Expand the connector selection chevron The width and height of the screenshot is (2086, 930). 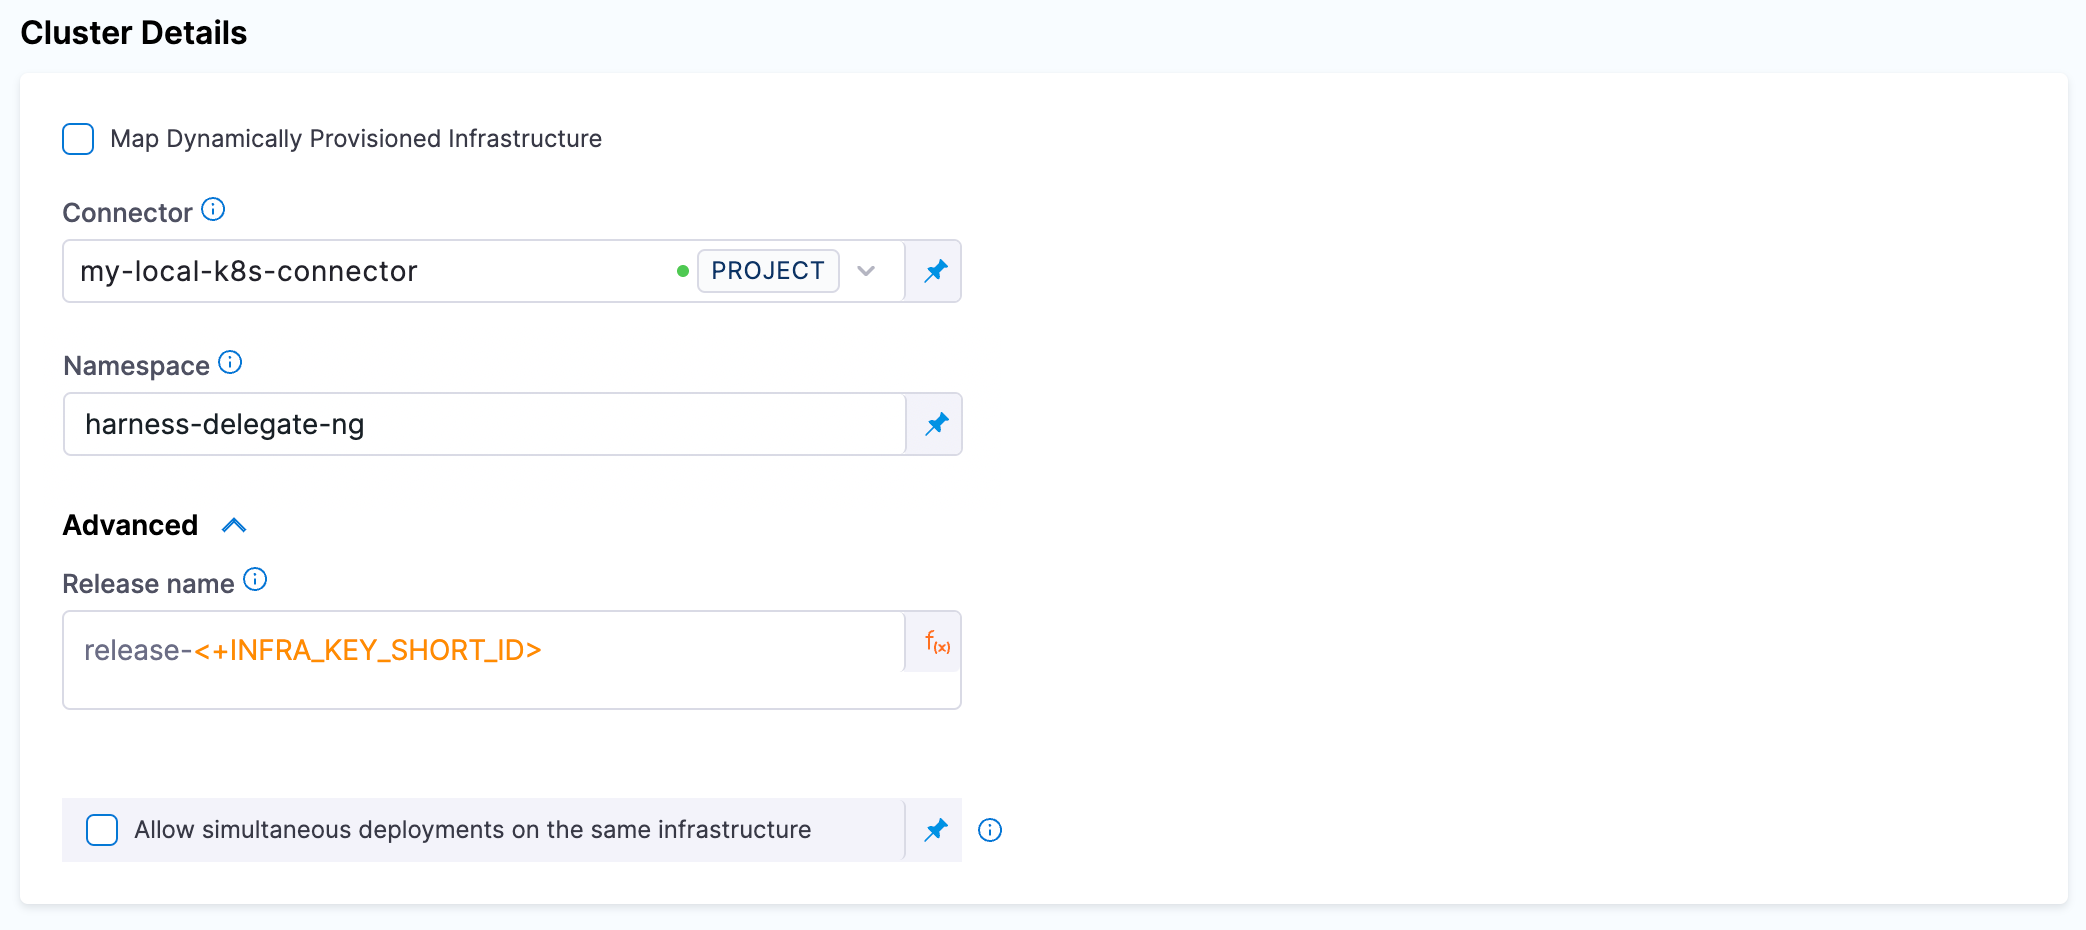pos(866,271)
